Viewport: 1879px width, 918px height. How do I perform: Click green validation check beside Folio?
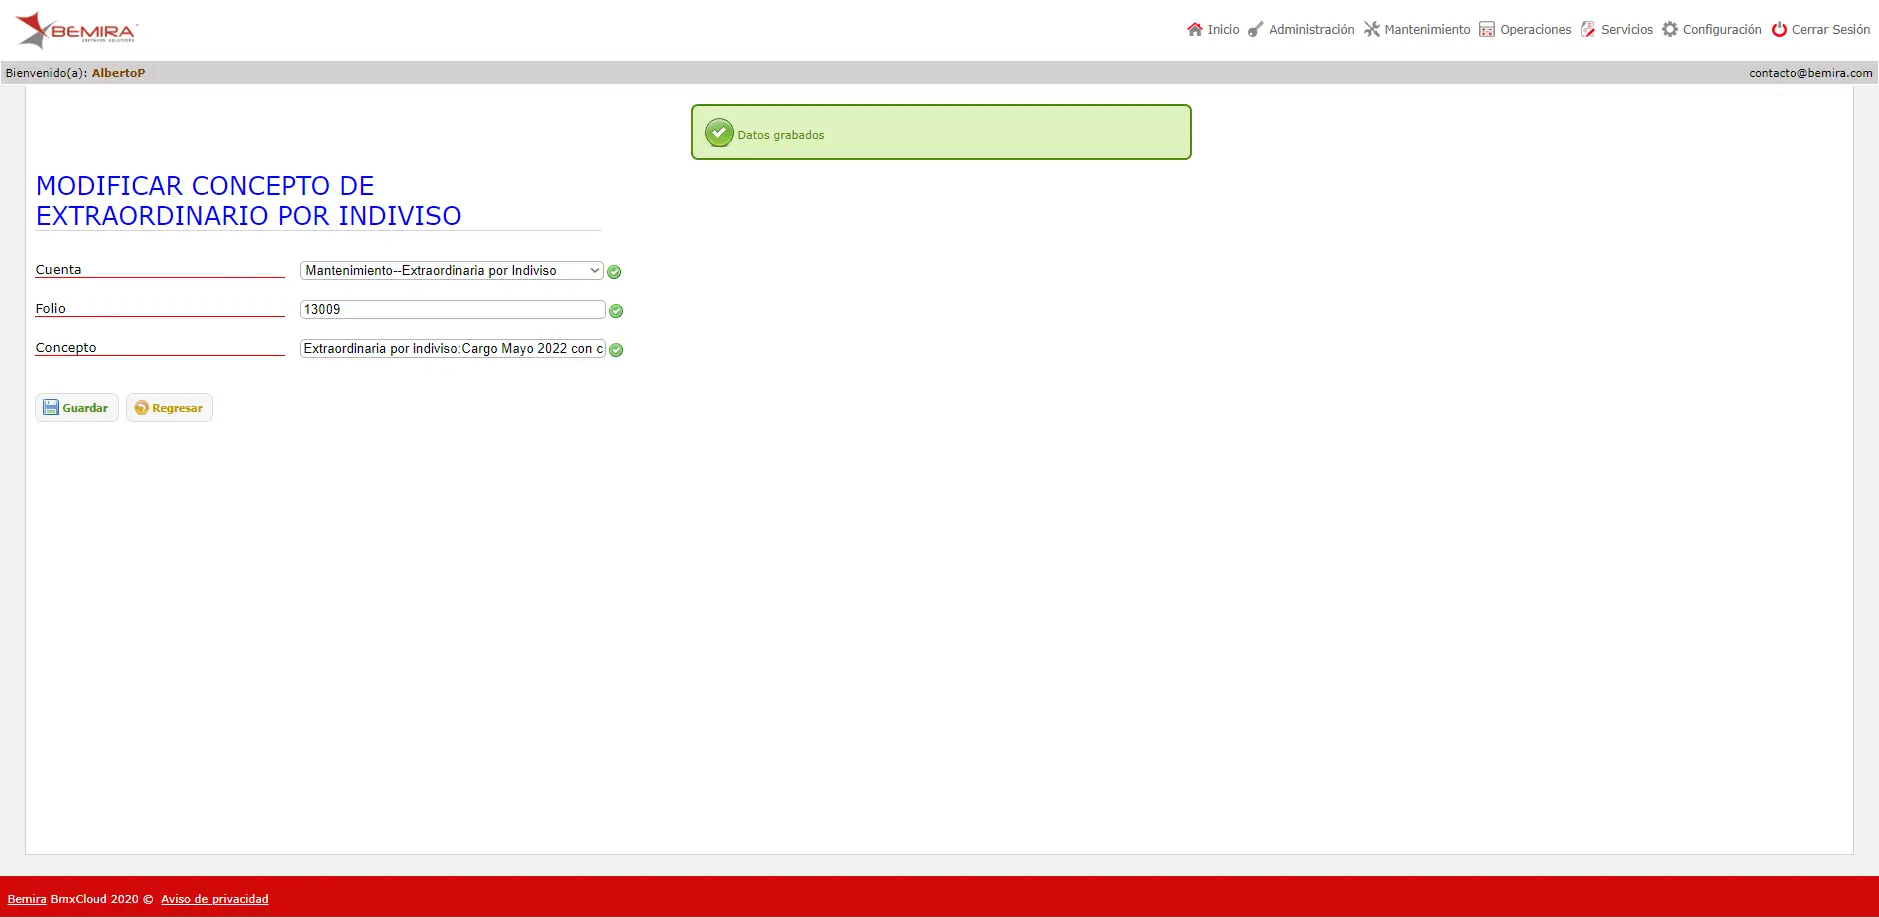(616, 311)
